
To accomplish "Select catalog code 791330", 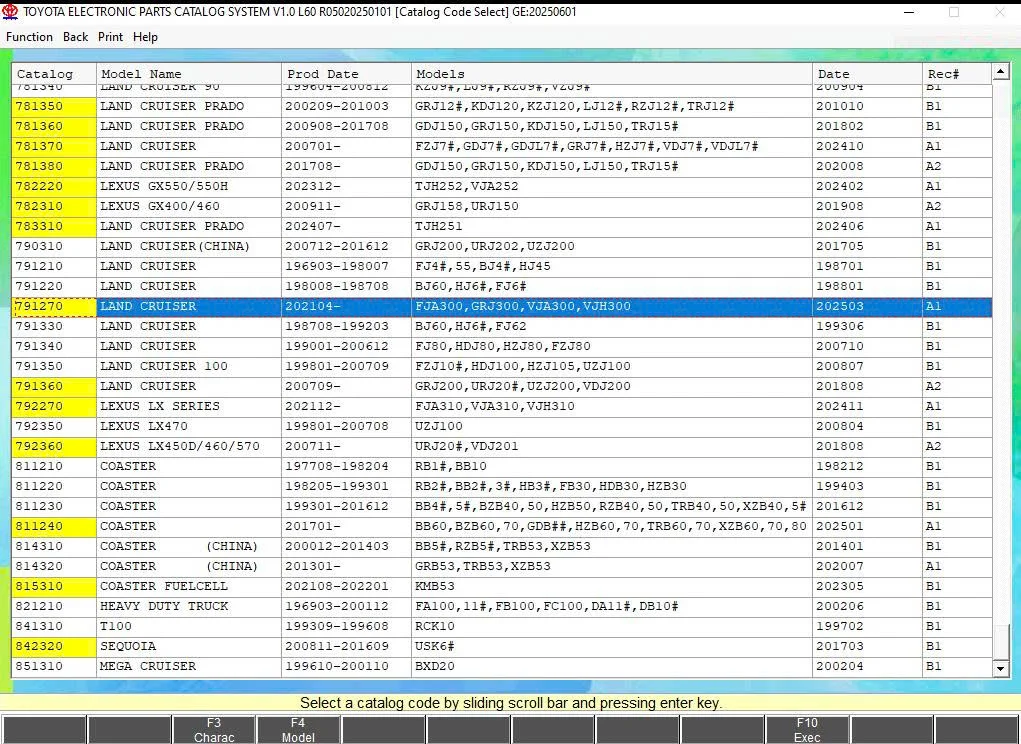I will pos(54,326).
